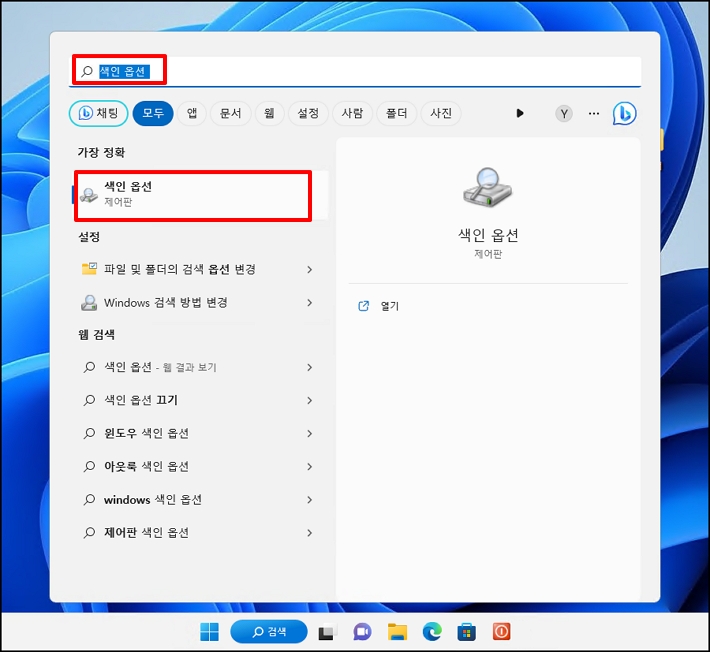Click the folder icon beside 파일 및 폴더의 검색 옵션 변경

point(89,269)
